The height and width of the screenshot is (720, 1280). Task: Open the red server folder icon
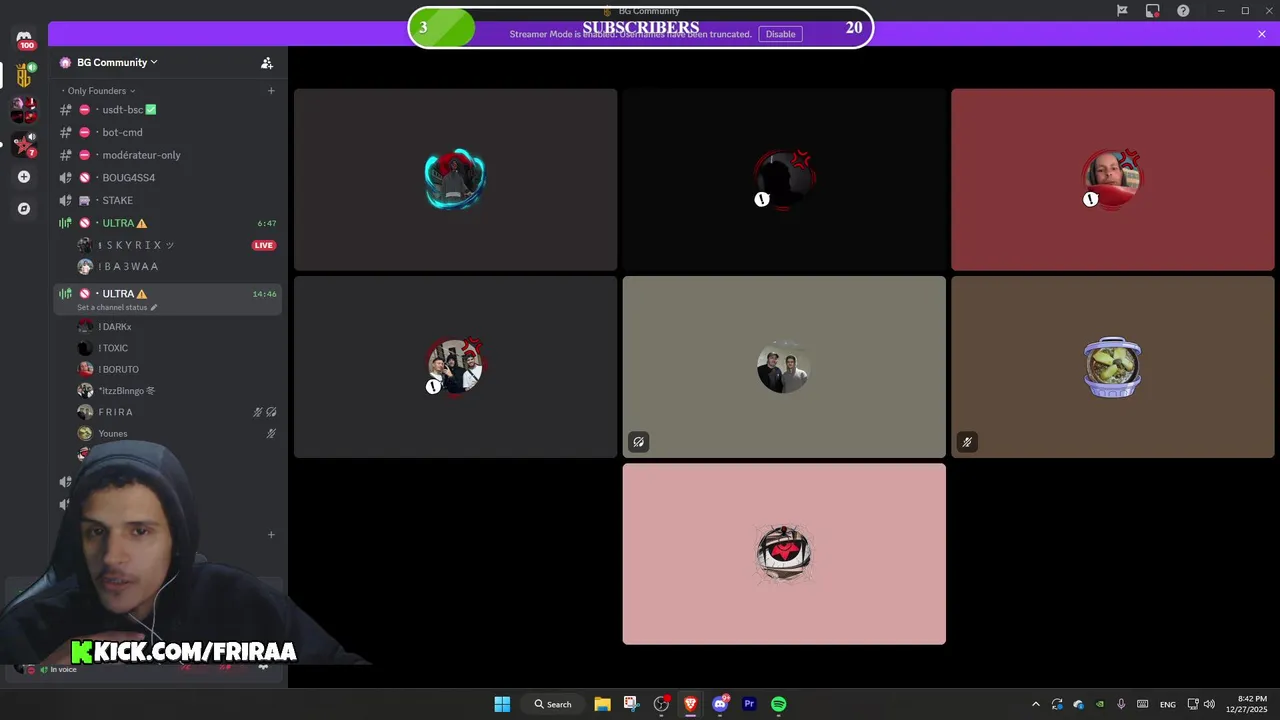[24, 110]
